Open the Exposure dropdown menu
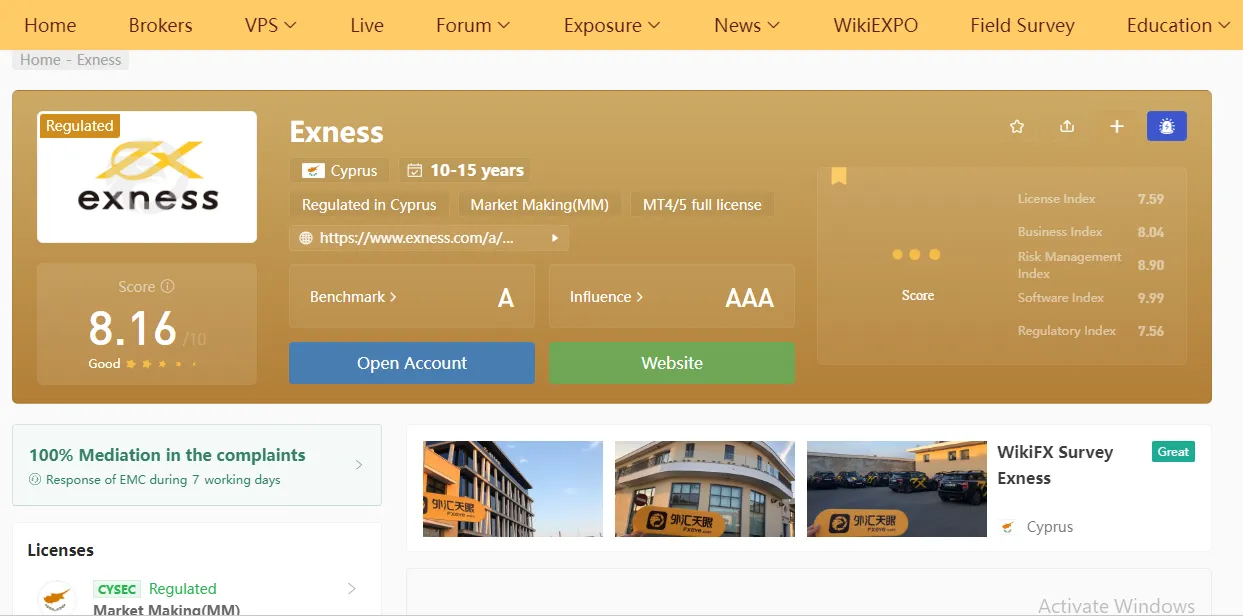Screen dimensions: 1243x616 pos(612,25)
